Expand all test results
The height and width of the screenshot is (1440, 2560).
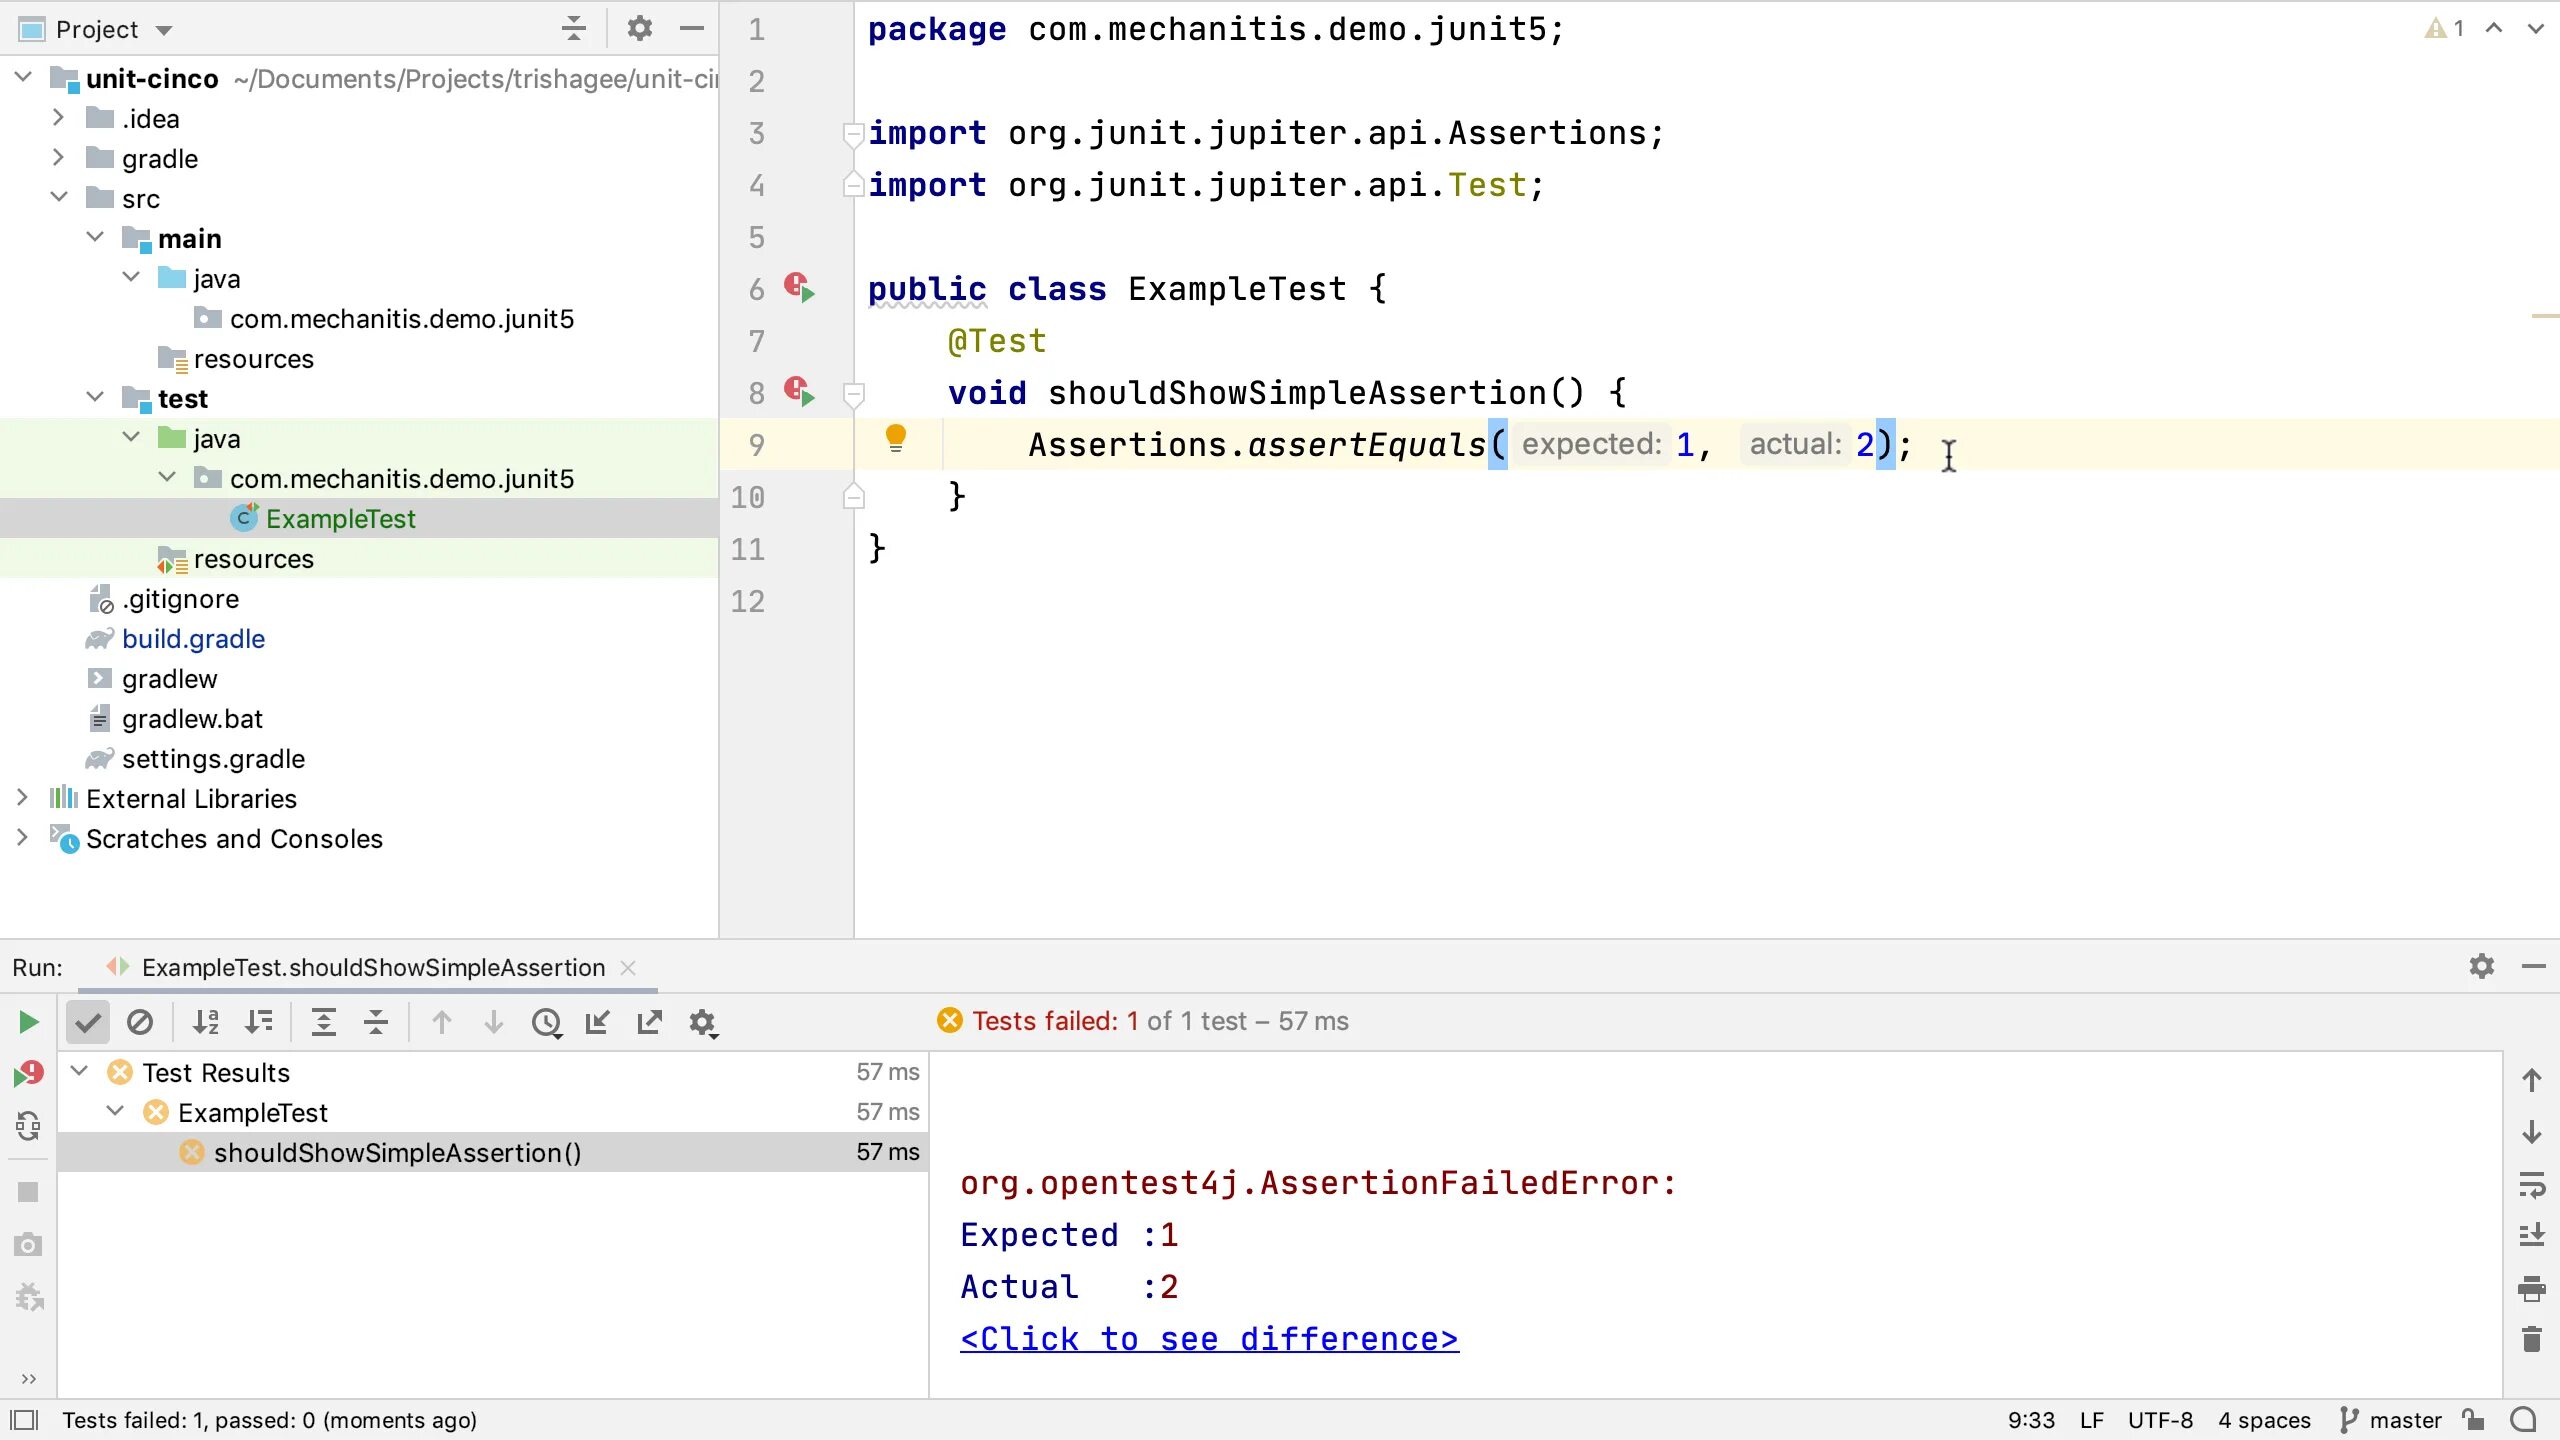[324, 1022]
